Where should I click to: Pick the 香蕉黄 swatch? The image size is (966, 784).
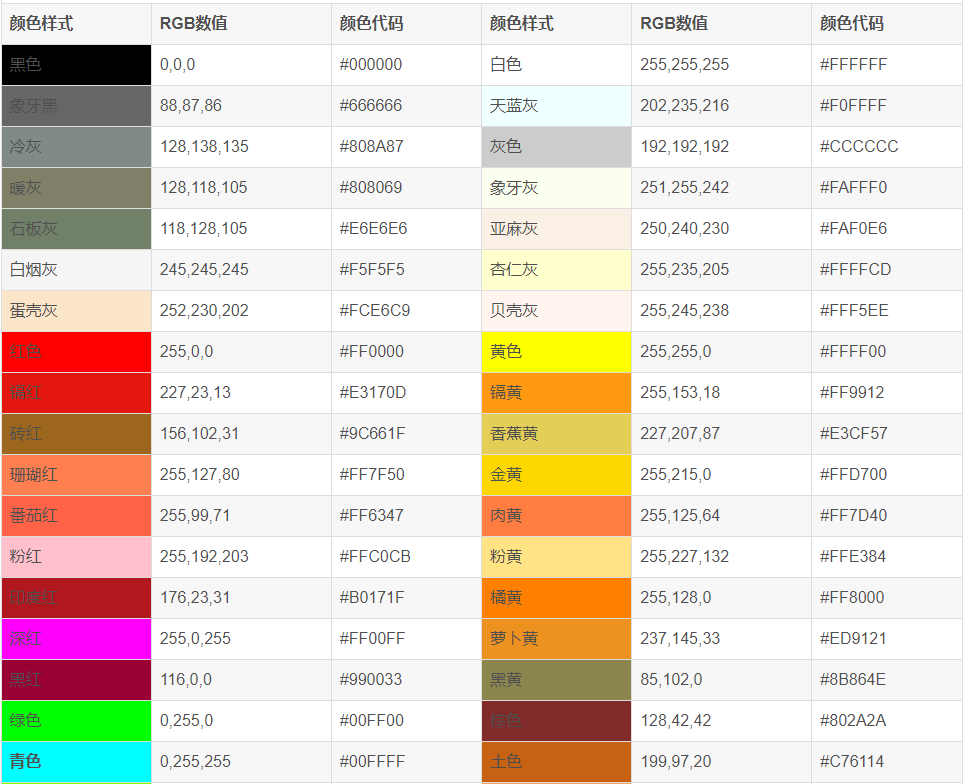tap(556, 434)
